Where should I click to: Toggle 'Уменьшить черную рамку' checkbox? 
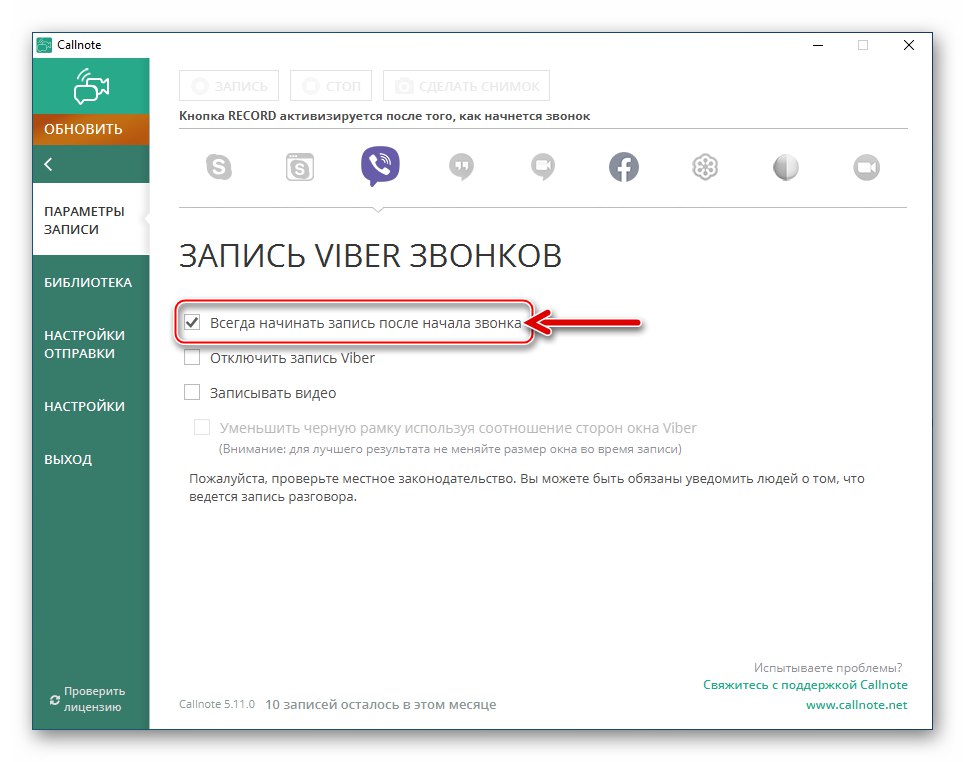point(202,427)
